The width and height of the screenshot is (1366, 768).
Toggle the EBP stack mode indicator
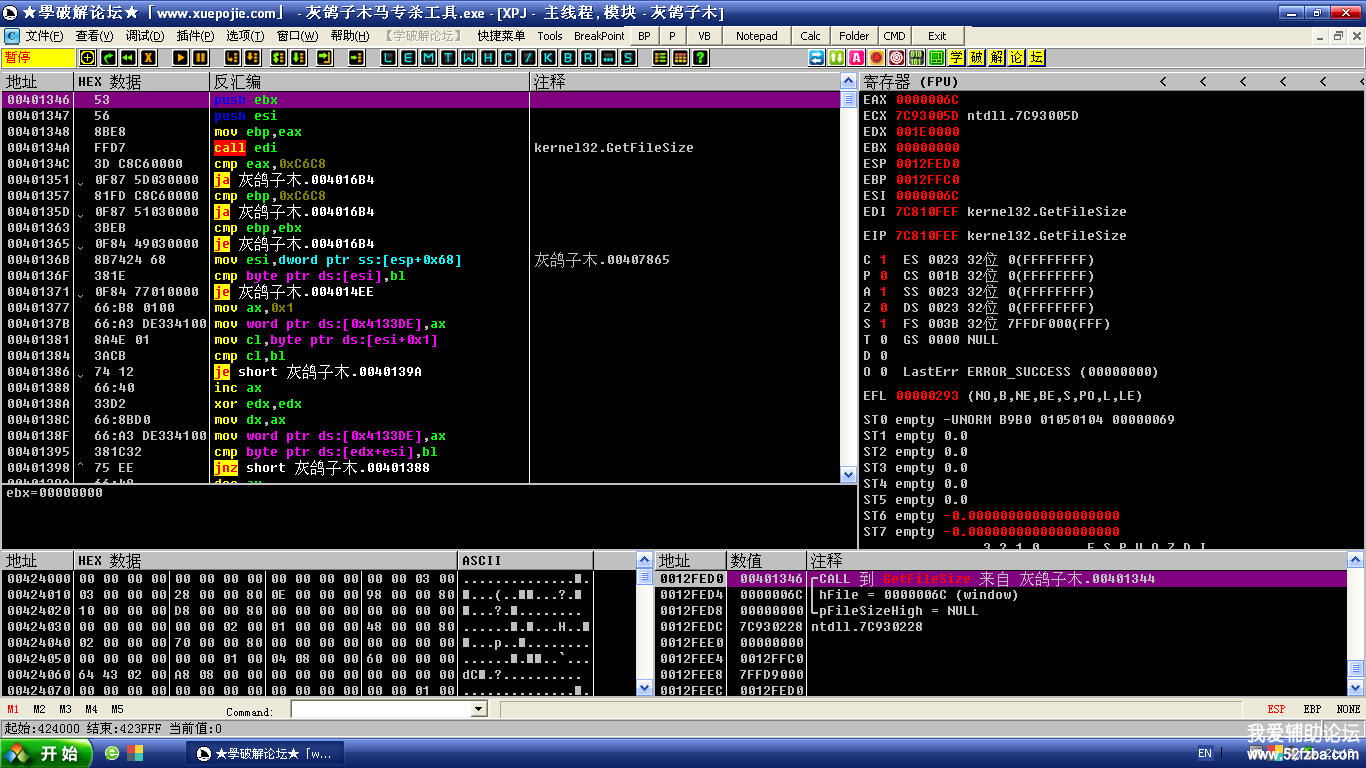[x=1312, y=709]
